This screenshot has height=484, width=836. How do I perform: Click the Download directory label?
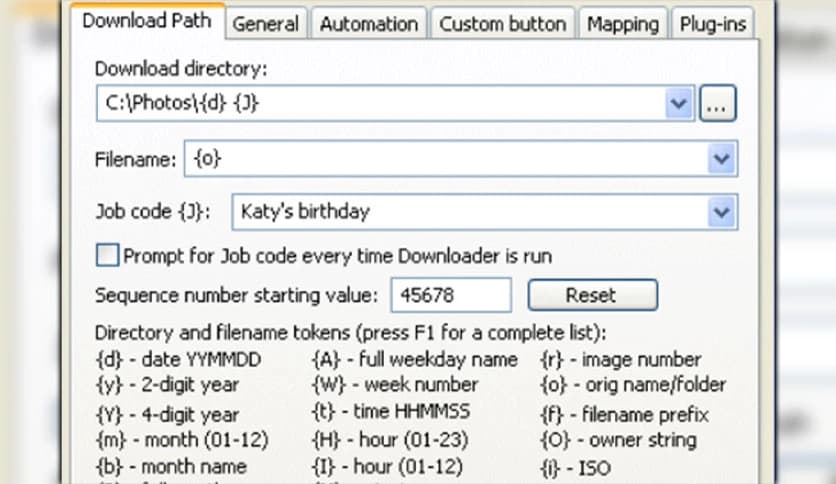[181, 69]
